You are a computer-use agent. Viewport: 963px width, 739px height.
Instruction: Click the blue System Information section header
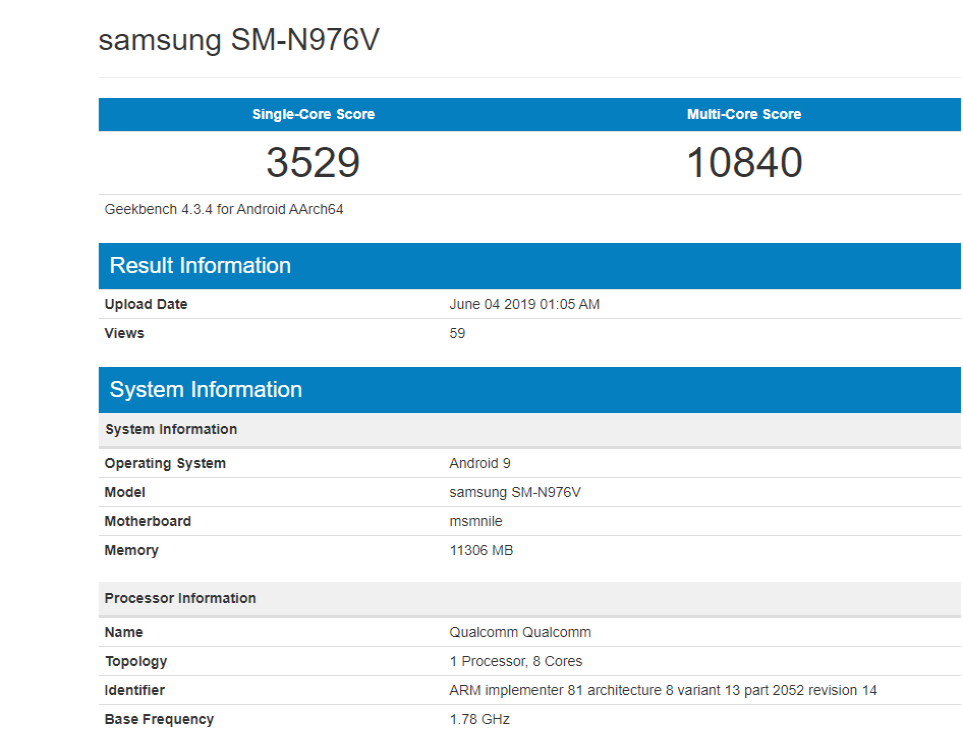pyautogui.click(x=205, y=390)
